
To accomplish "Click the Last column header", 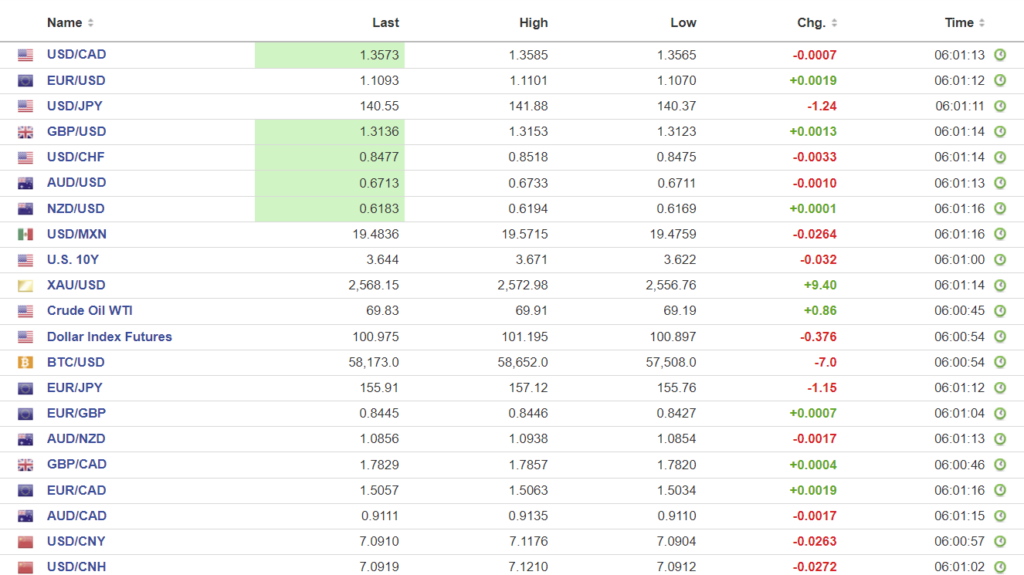I will [x=385, y=23].
